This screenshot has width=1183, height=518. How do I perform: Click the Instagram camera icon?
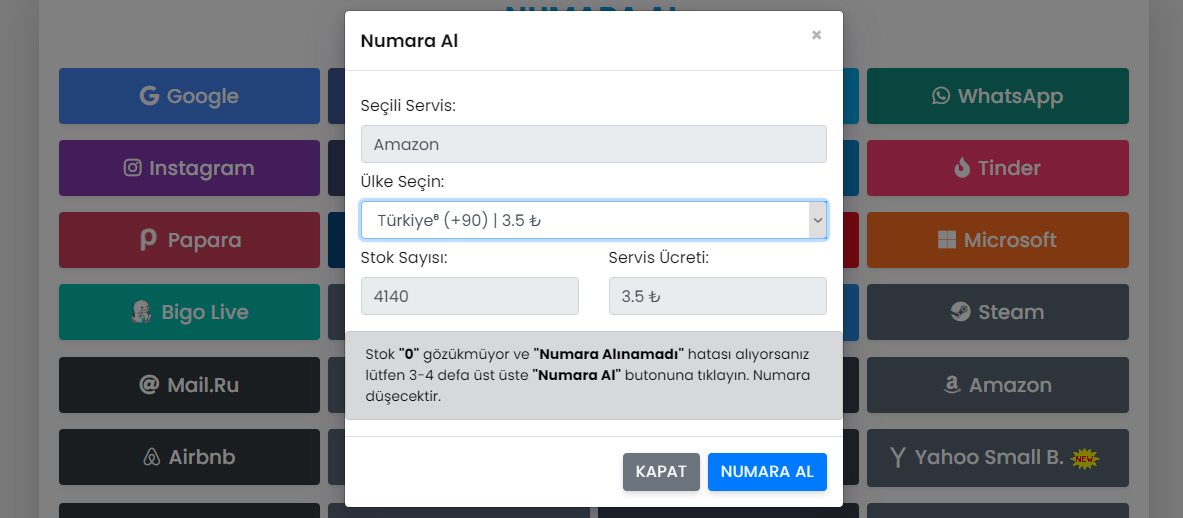click(133, 167)
